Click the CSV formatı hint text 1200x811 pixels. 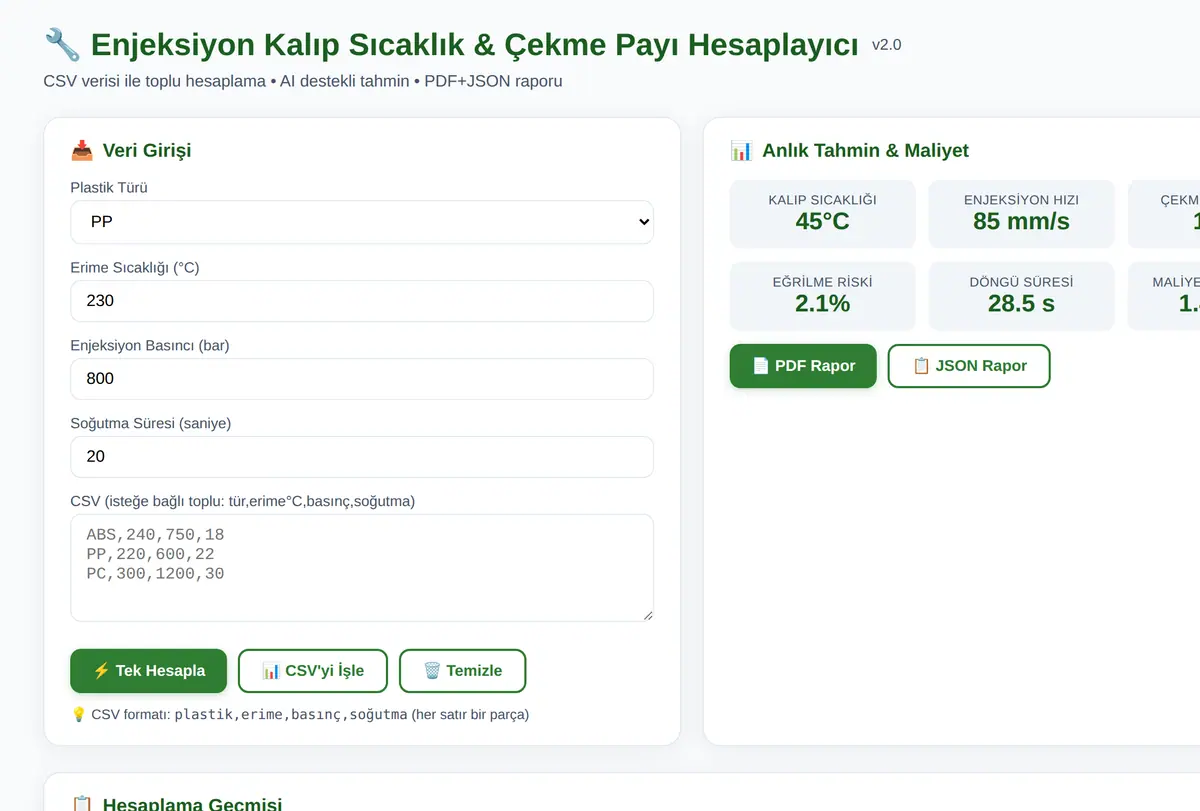pyautogui.click(x=300, y=715)
